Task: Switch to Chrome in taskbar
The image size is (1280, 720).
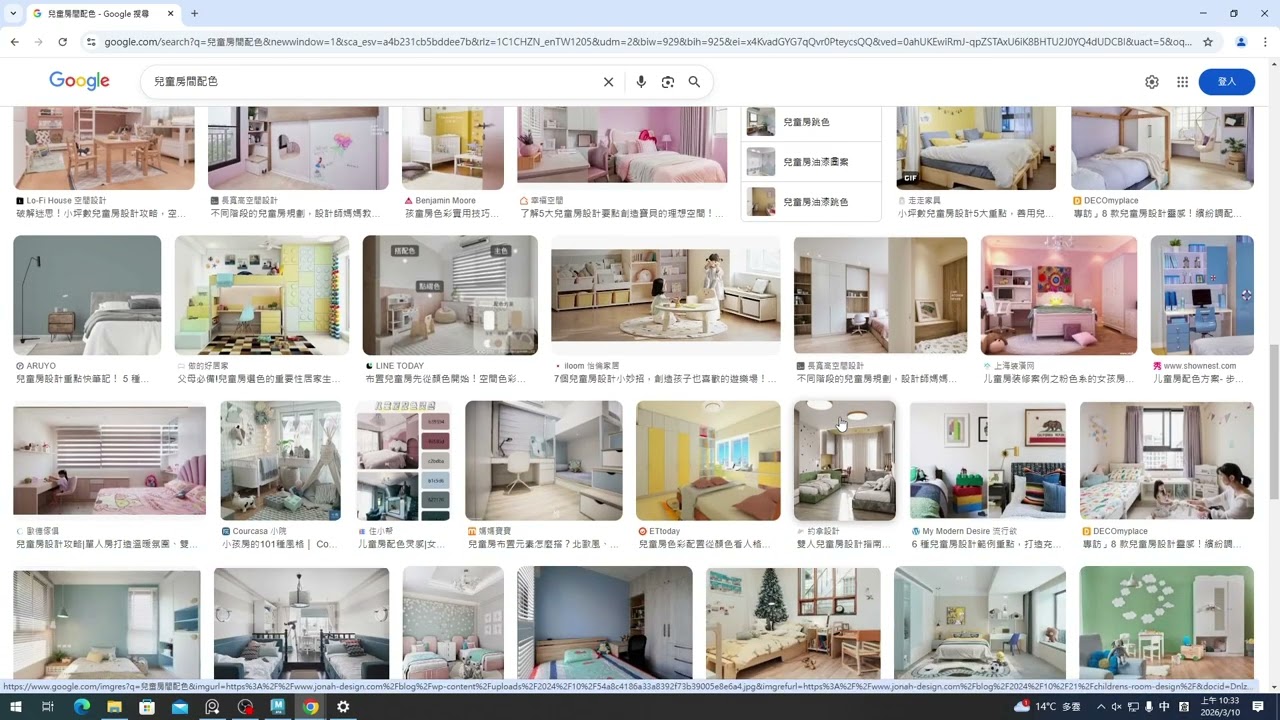Action: [x=311, y=707]
